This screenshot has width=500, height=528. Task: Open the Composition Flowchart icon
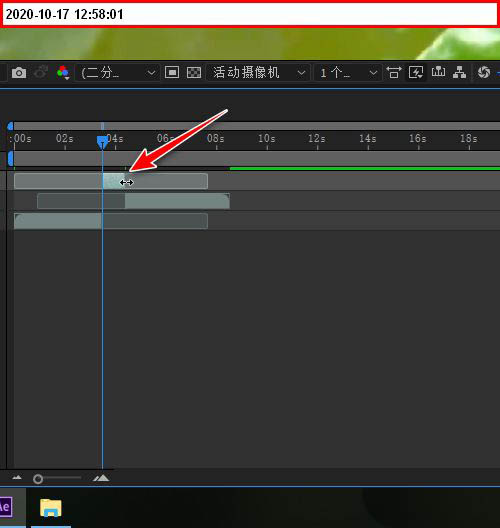[x=460, y=72]
